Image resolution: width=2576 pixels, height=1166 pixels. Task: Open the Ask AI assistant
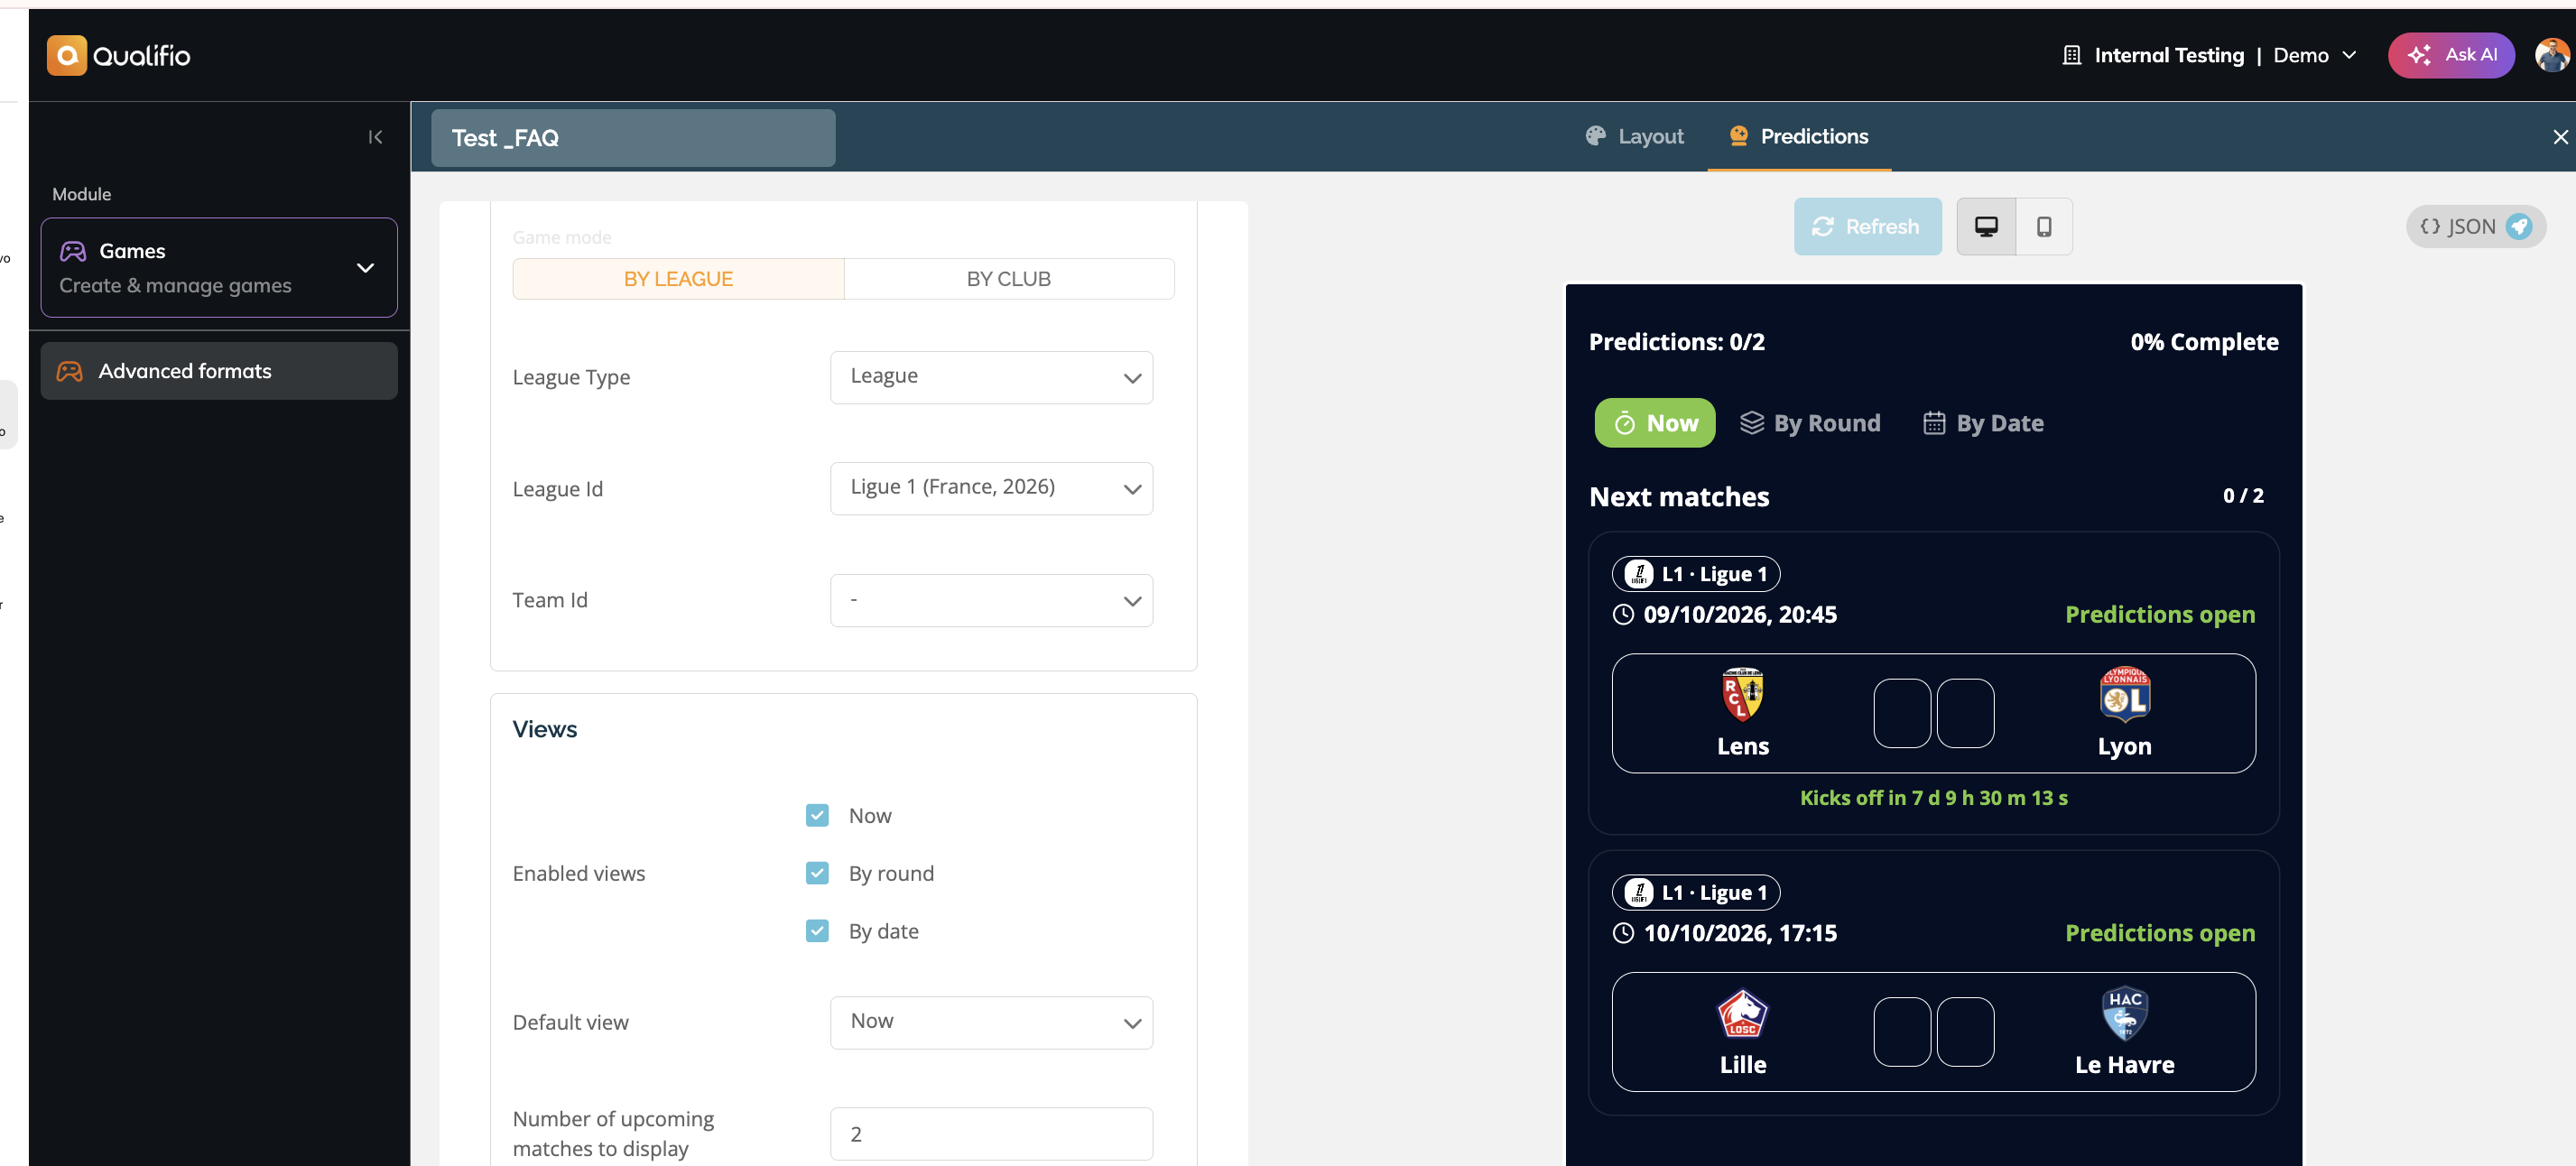[2450, 55]
